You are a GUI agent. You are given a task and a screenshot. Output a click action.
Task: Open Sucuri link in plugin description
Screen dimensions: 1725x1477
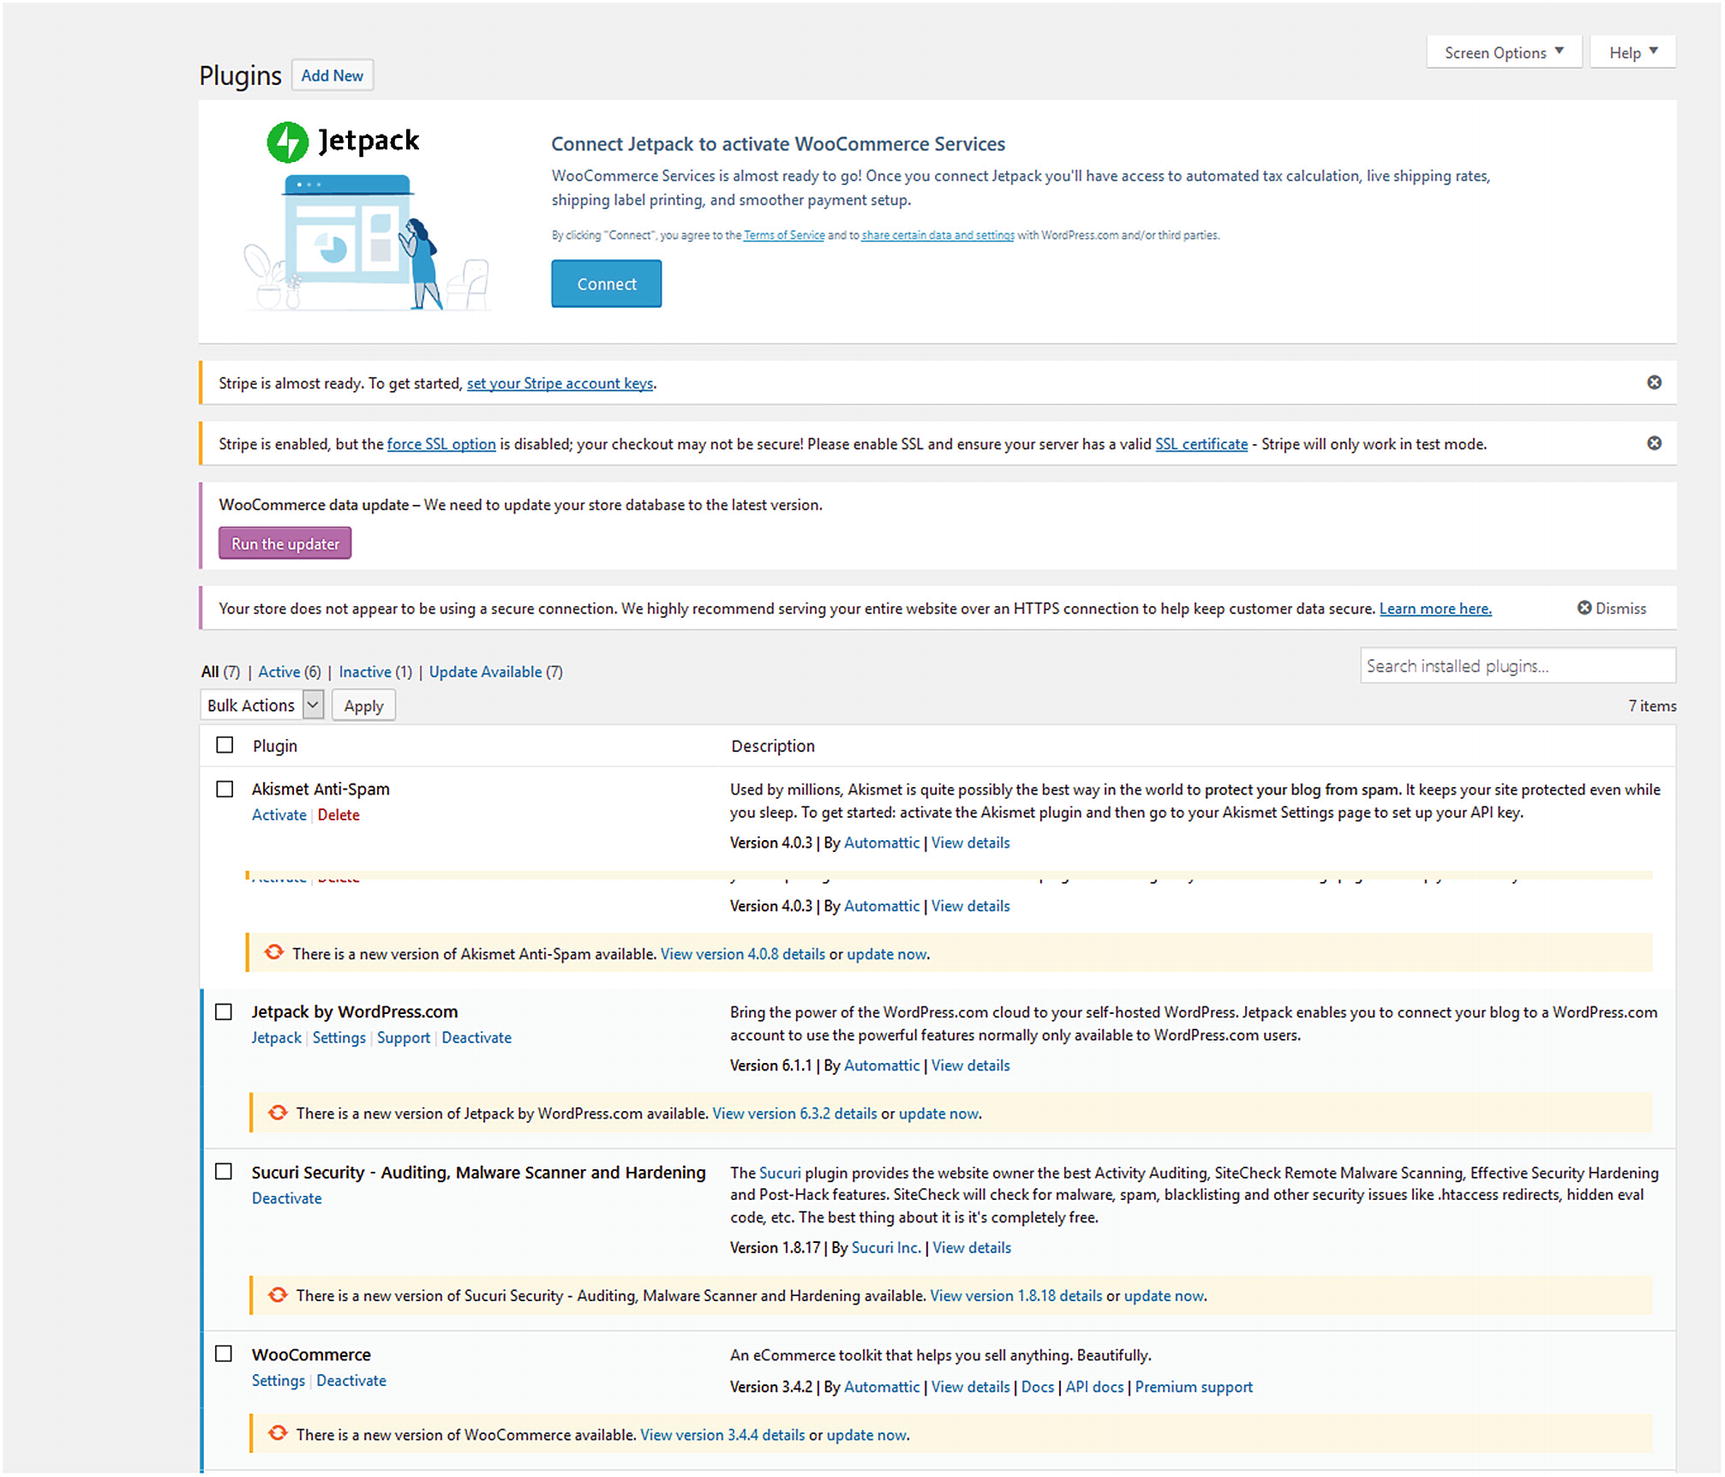click(780, 1174)
